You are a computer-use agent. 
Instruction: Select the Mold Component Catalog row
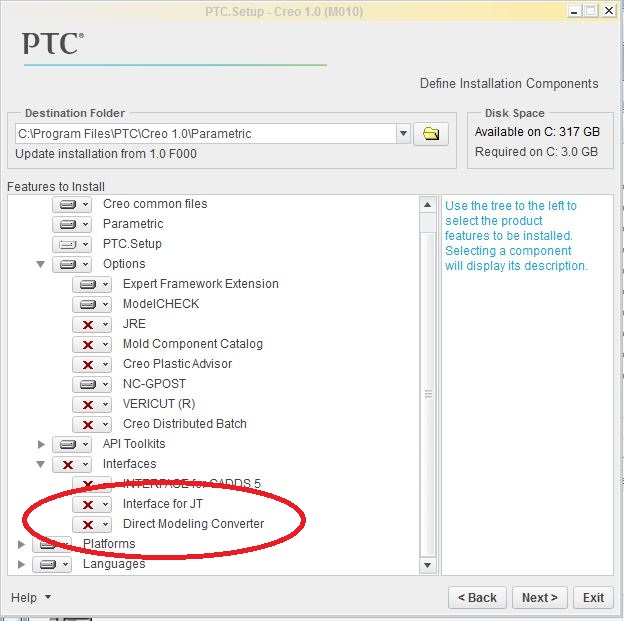click(x=193, y=344)
